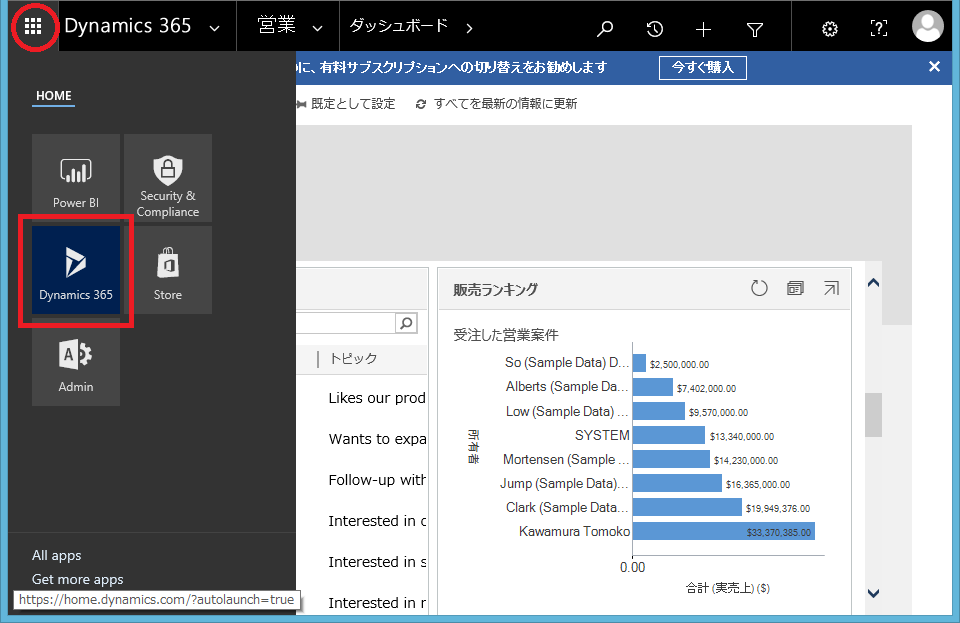Click 既定として設定 command
Image resolution: width=960 pixels, height=623 pixels.
347,104
